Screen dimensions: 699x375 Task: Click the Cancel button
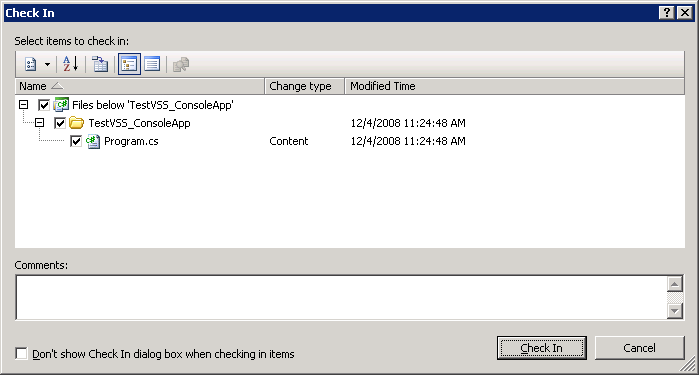(x=639, y=348)
